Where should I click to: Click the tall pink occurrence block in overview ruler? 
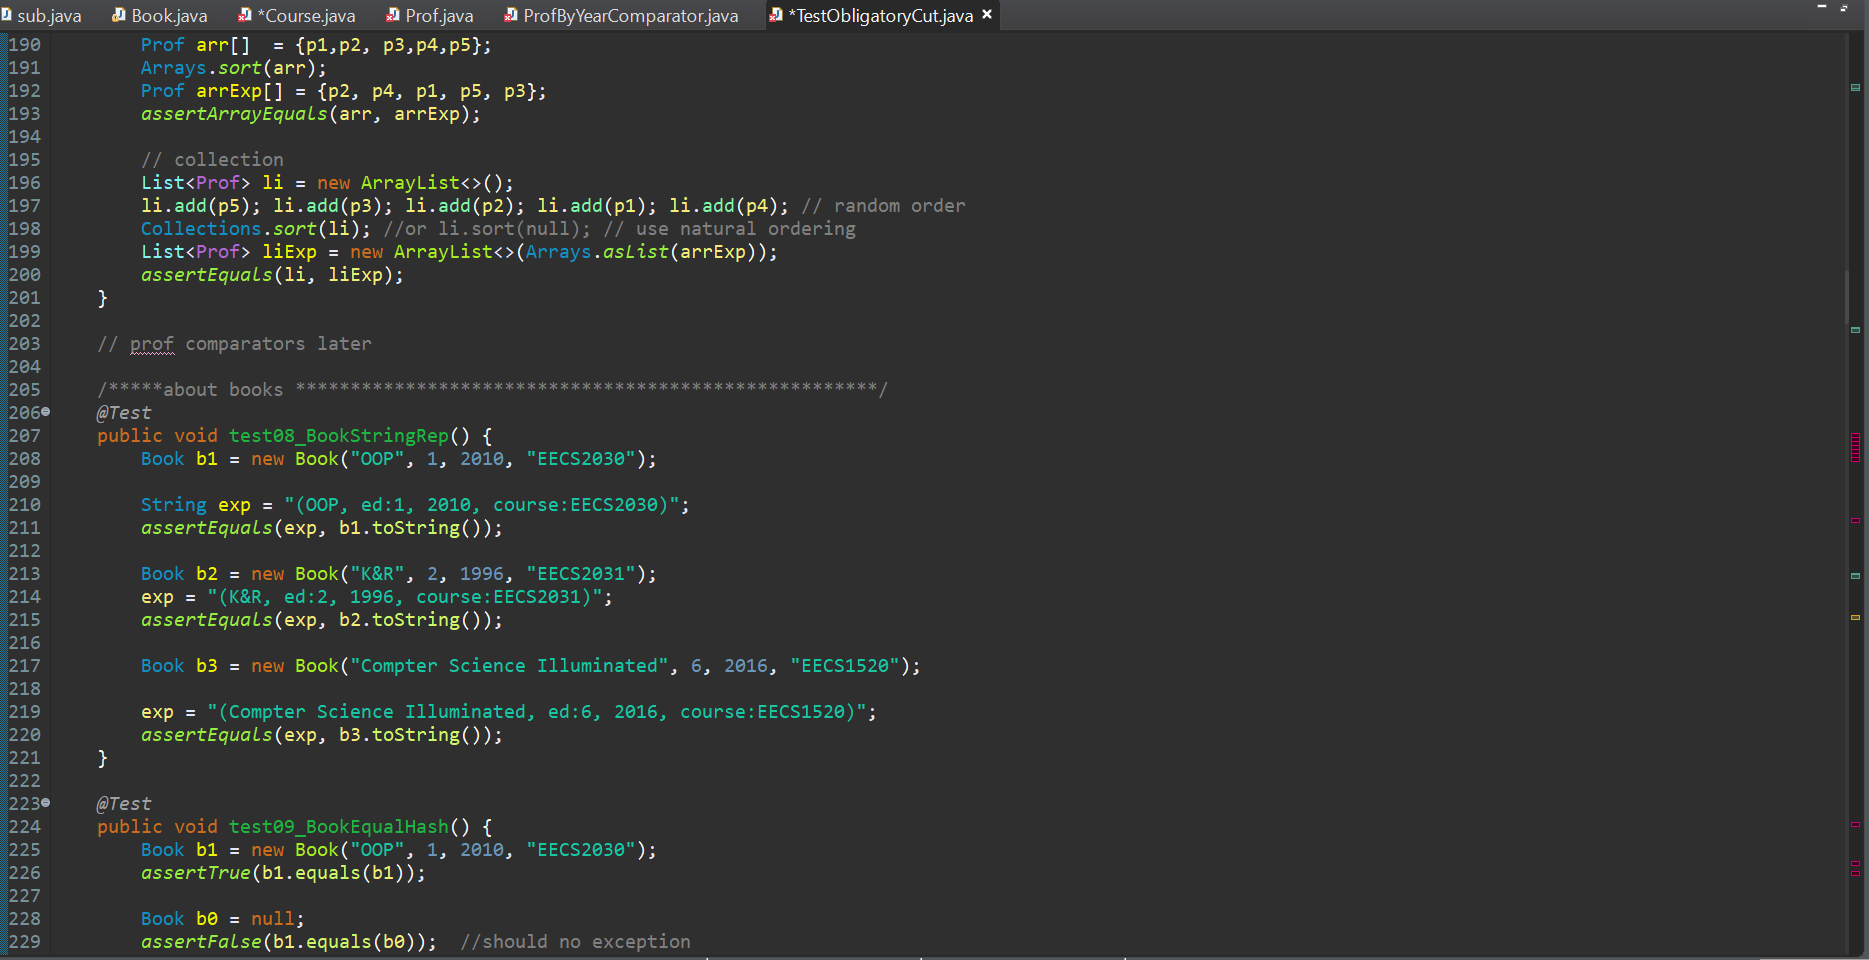point(1855,447)
